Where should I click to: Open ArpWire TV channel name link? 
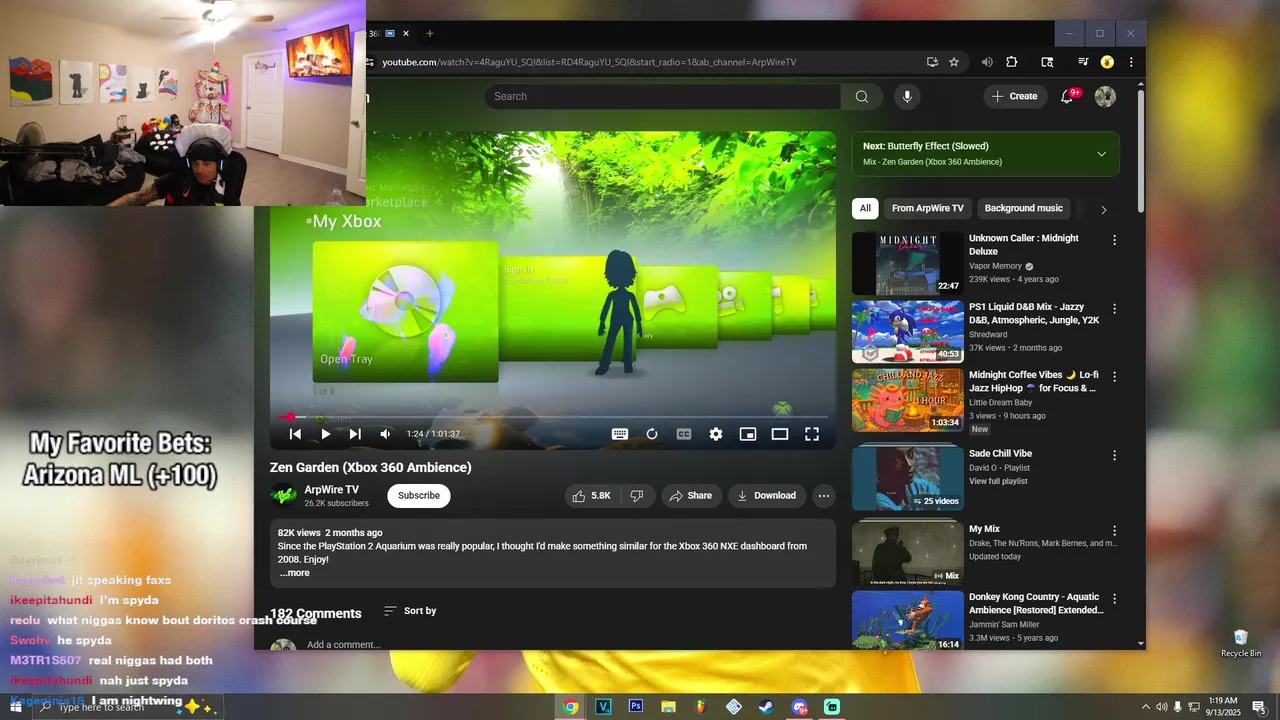coord(331,490)
